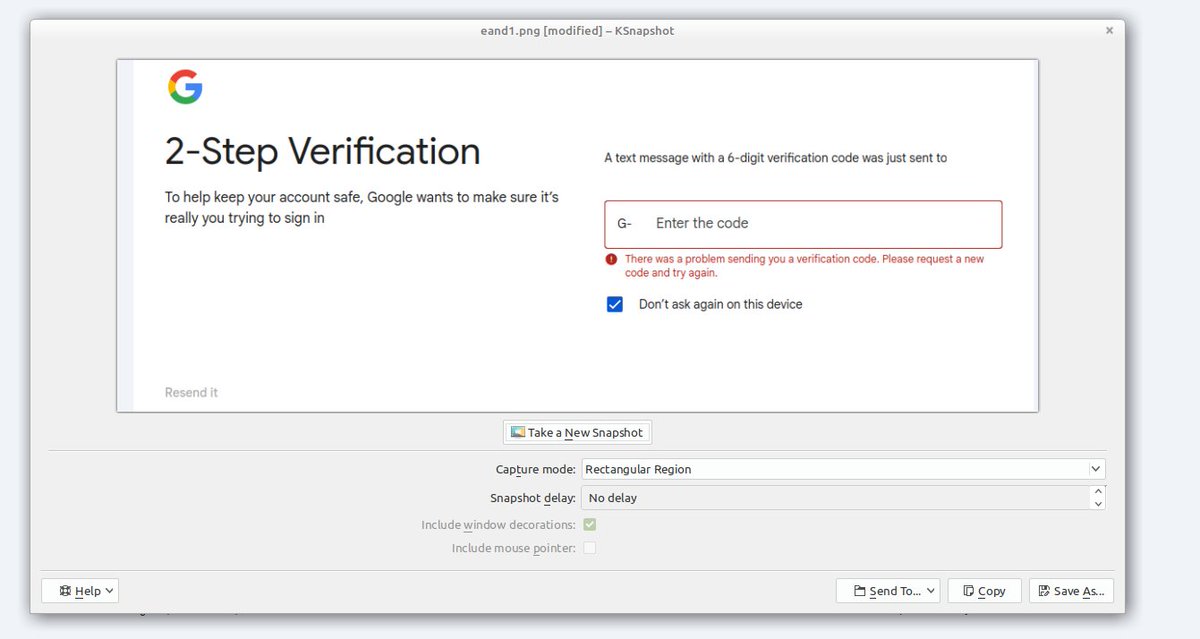Toggle Include mouse pointer checkbox
This screenshot has width=1200, height=639.
click(x=590, y=548)
